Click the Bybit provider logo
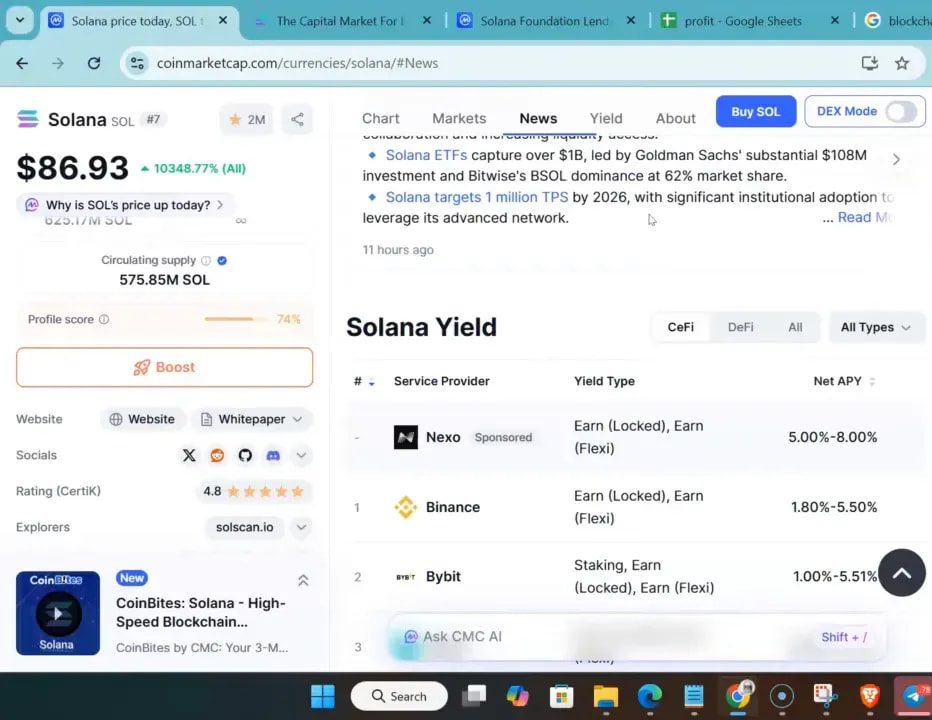 (406, 576)
